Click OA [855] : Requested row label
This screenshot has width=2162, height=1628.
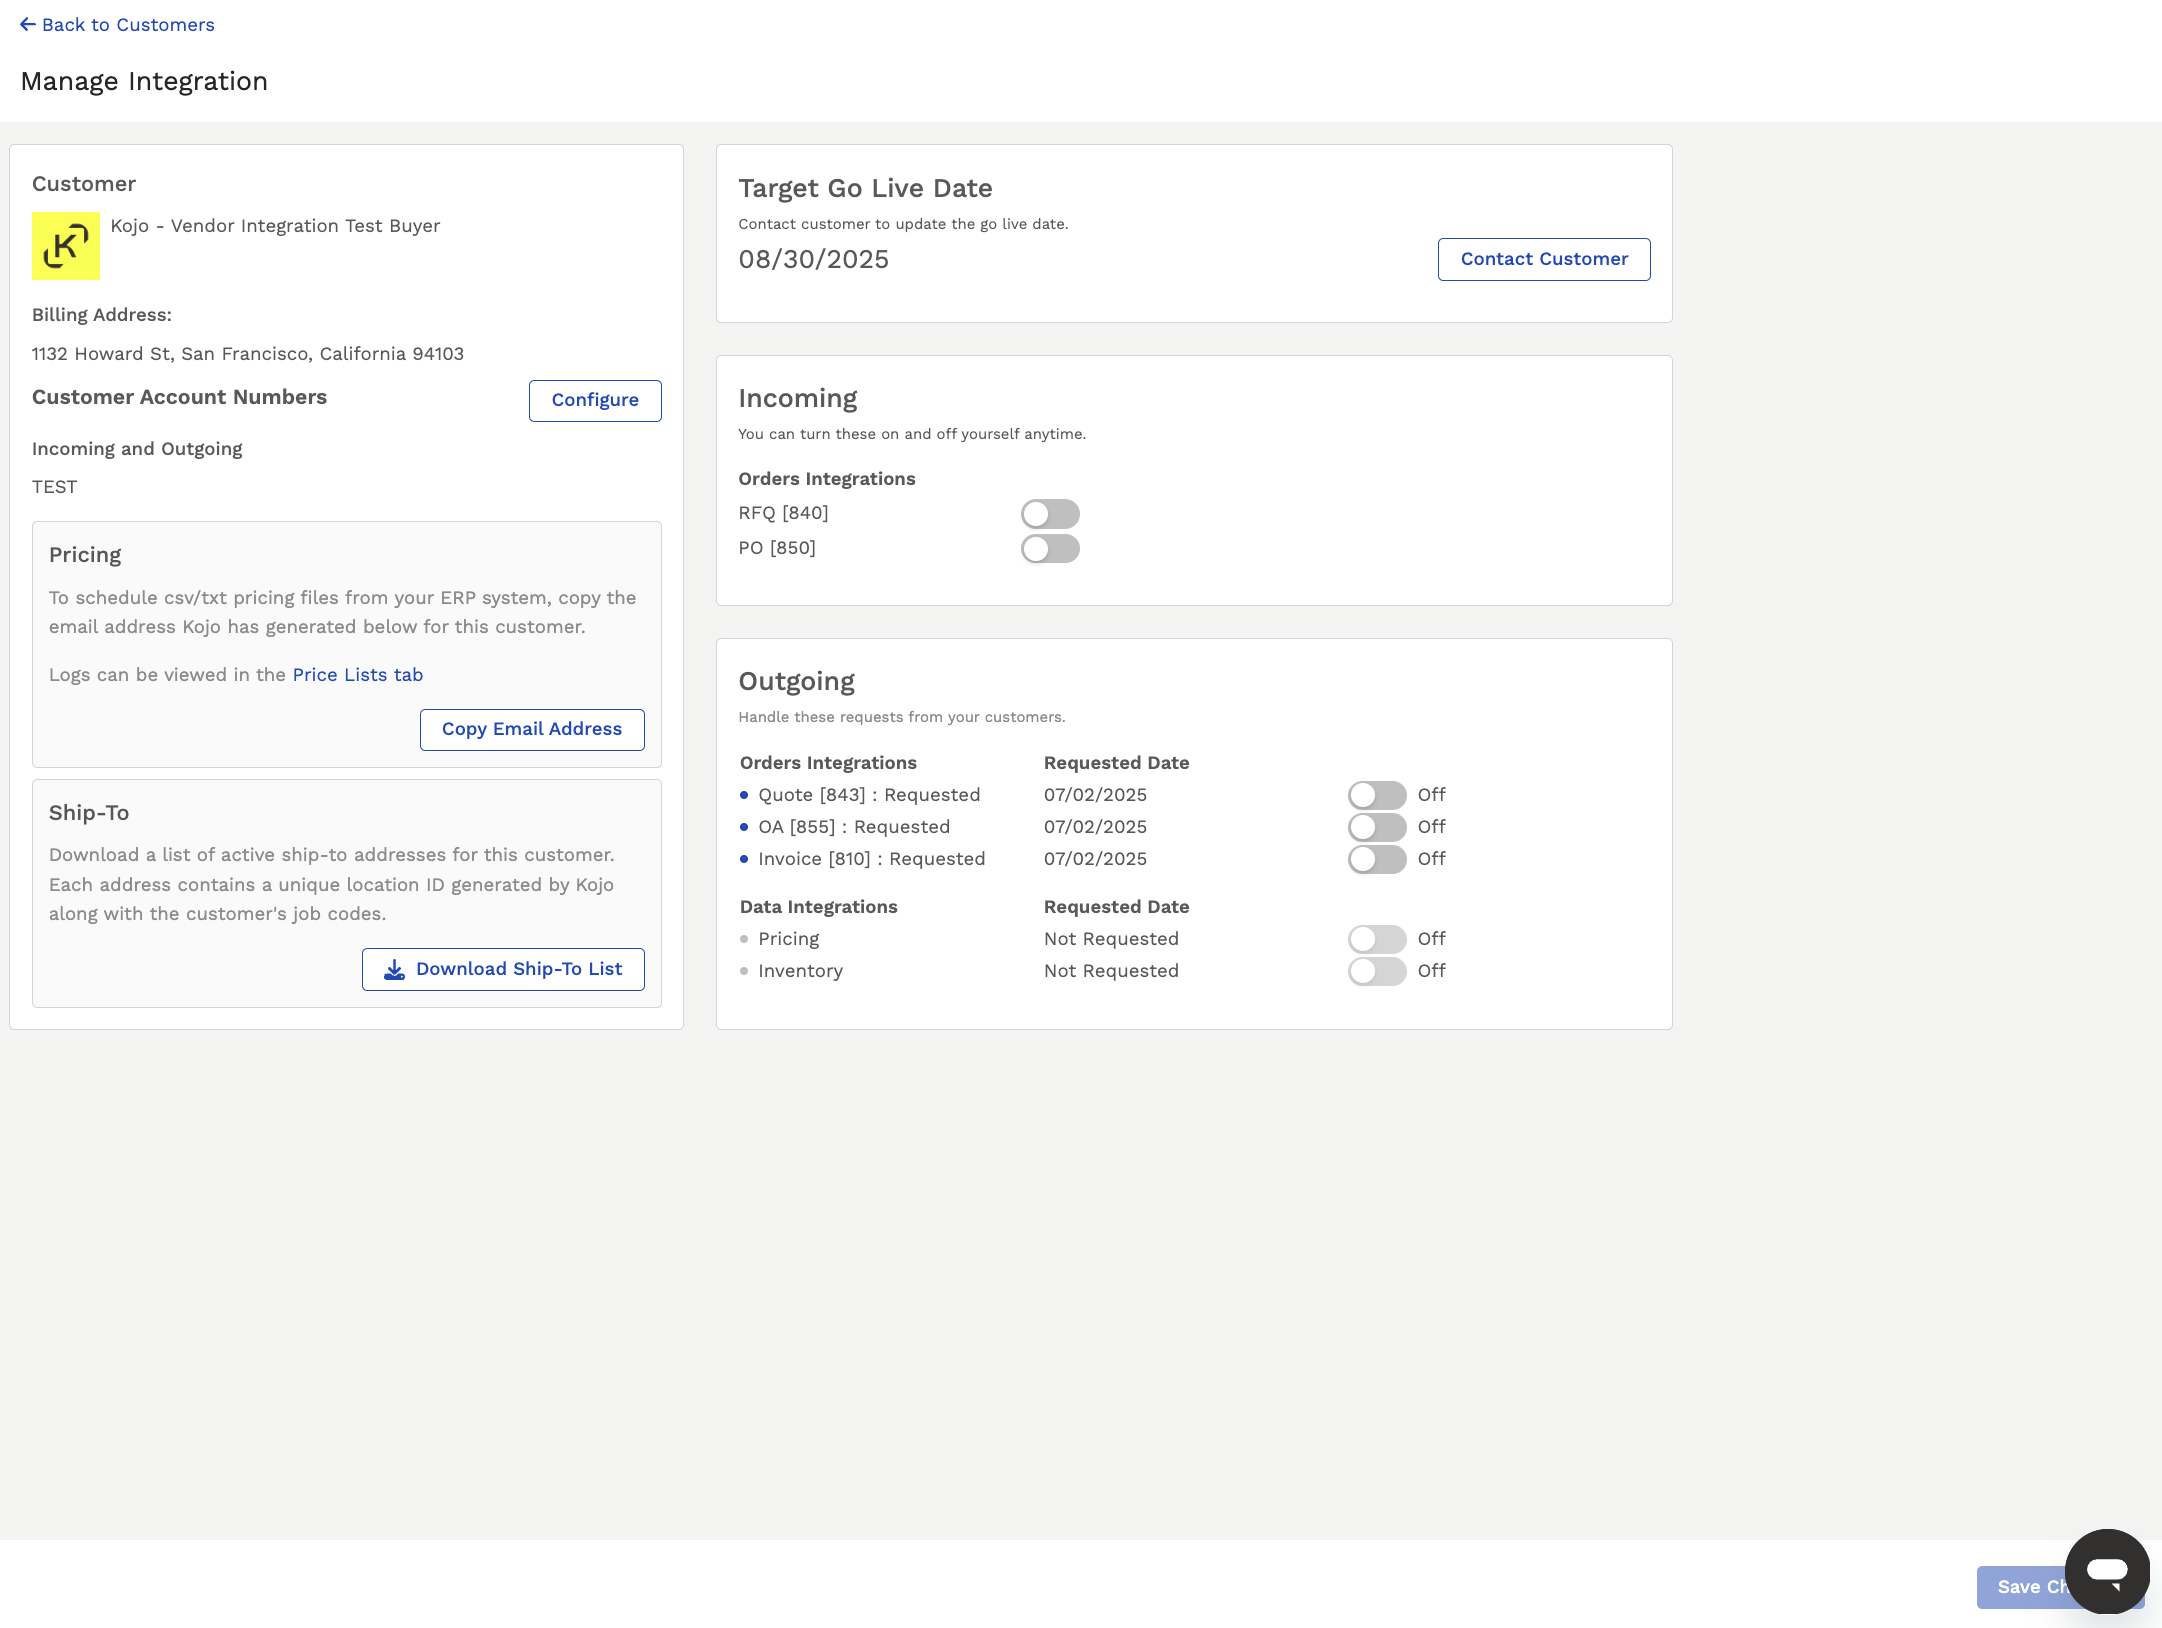(854, 827)
